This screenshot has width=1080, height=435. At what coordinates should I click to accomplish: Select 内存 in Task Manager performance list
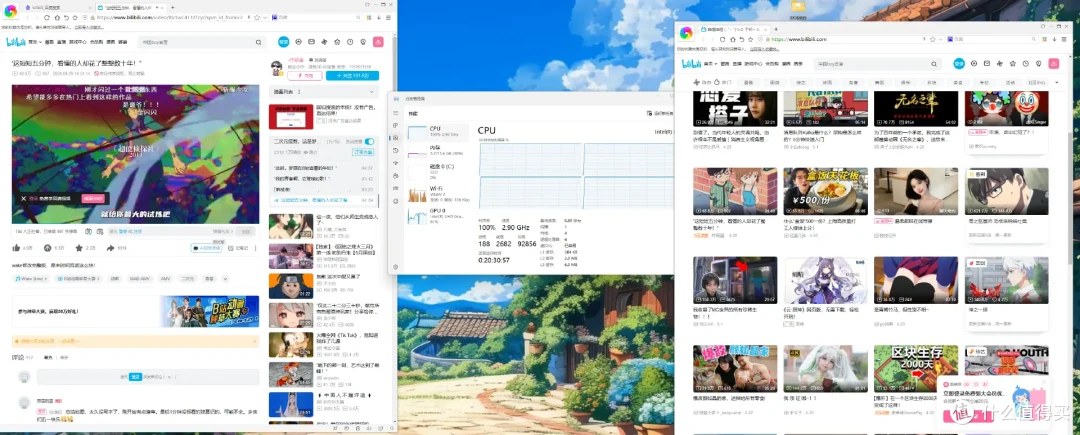[437, 151]
